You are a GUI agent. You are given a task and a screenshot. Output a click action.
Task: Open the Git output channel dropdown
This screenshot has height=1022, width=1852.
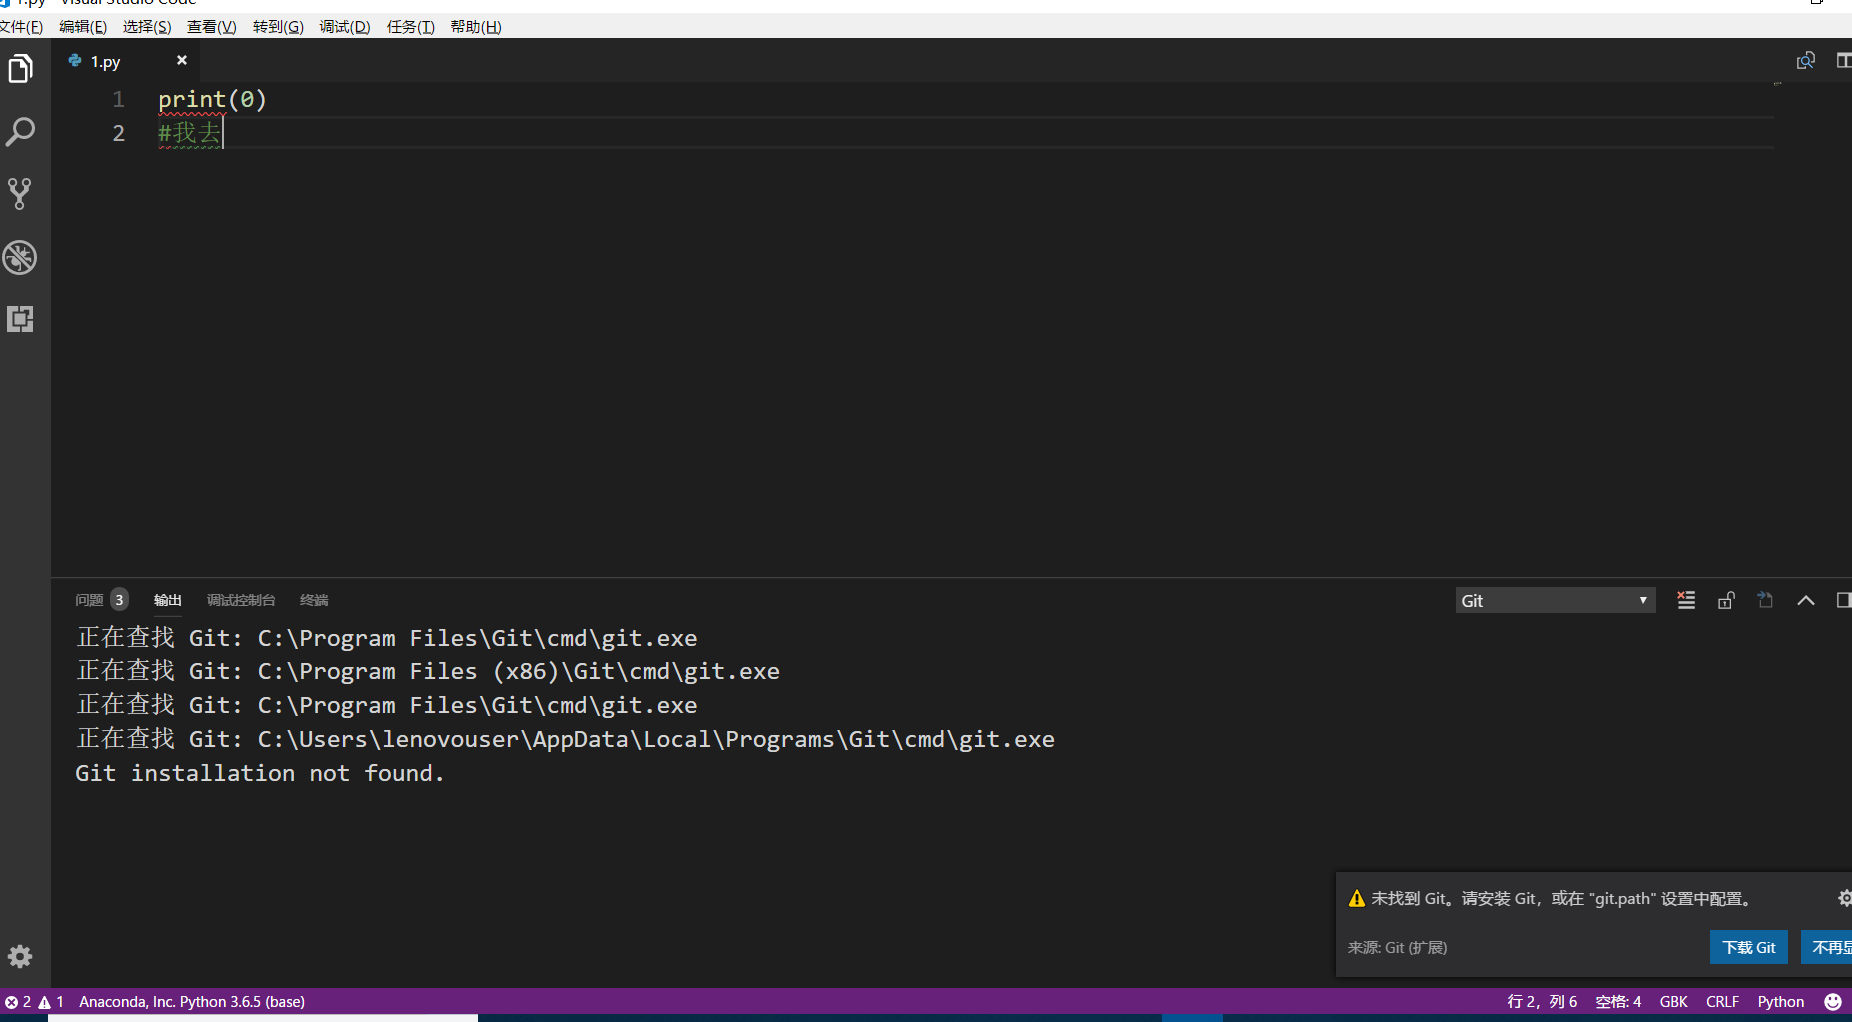(1555, 600)
